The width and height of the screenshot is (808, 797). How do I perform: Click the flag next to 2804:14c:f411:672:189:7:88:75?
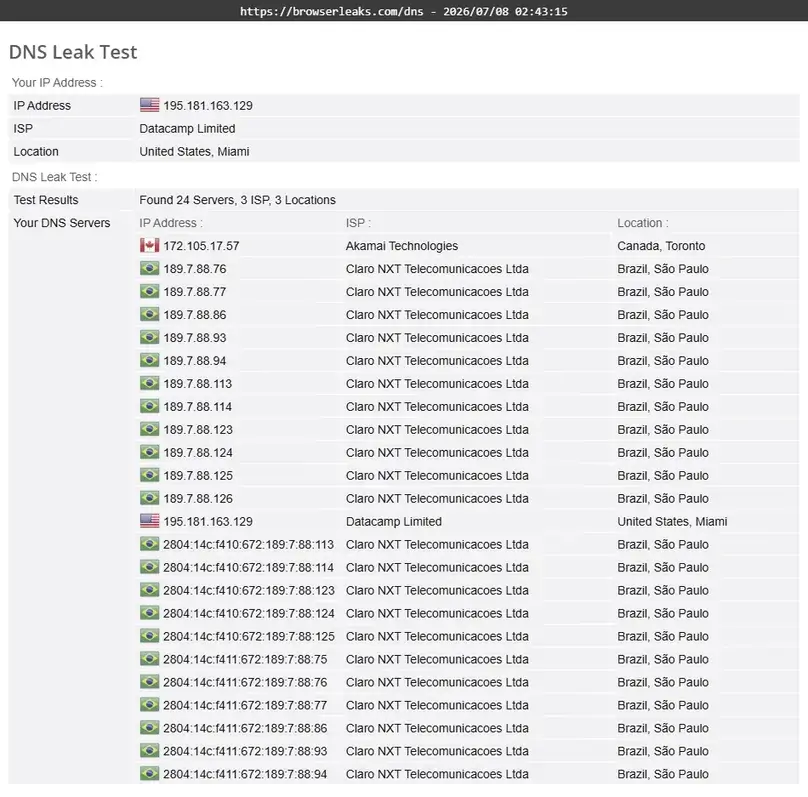pos(149,659)
